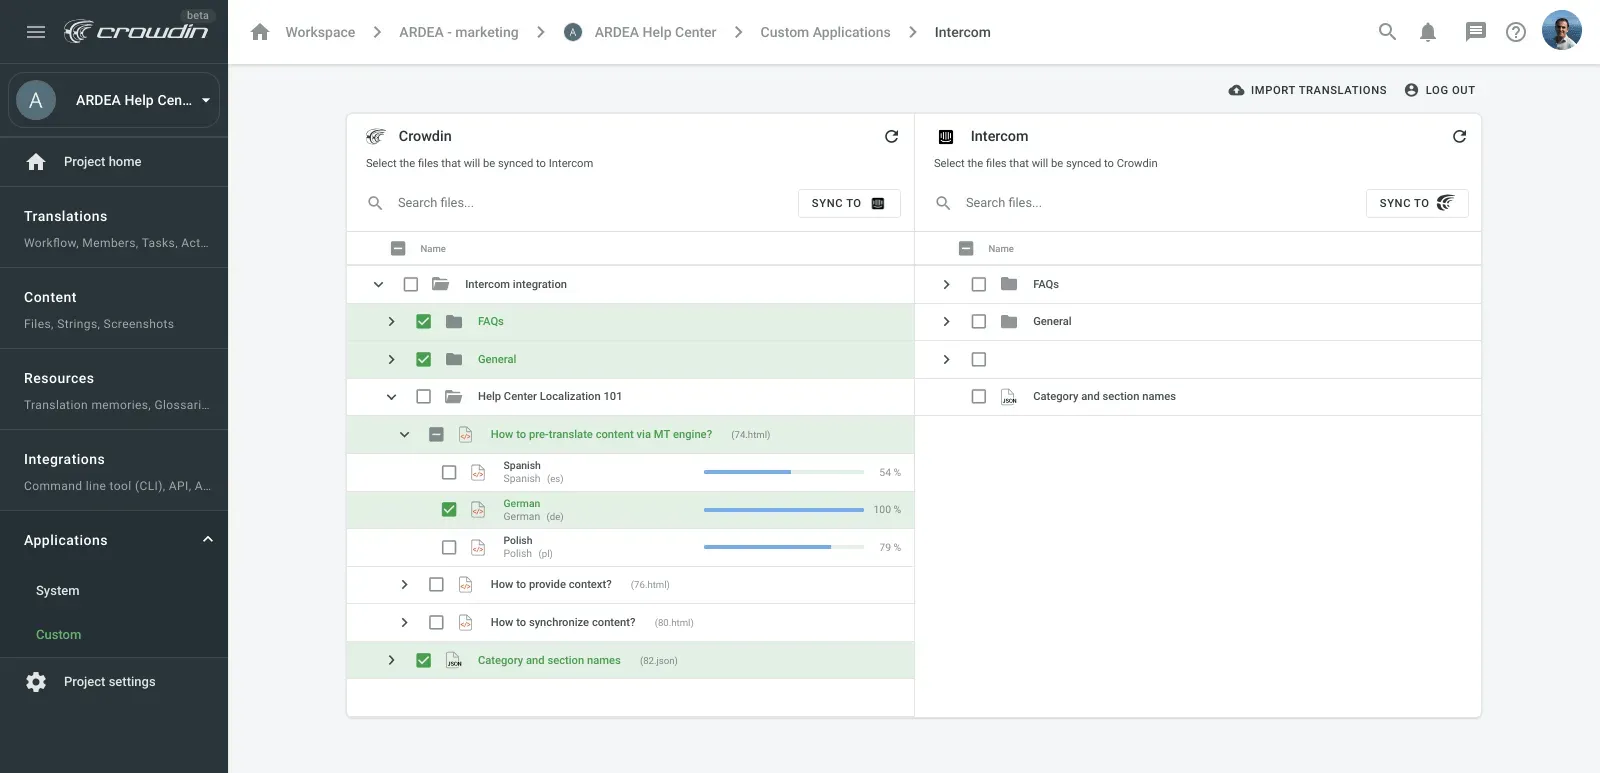
Task: Uncheck the FAQs folder in Crowdin panel
Action: pyautogui.click(x=424, y=322)
